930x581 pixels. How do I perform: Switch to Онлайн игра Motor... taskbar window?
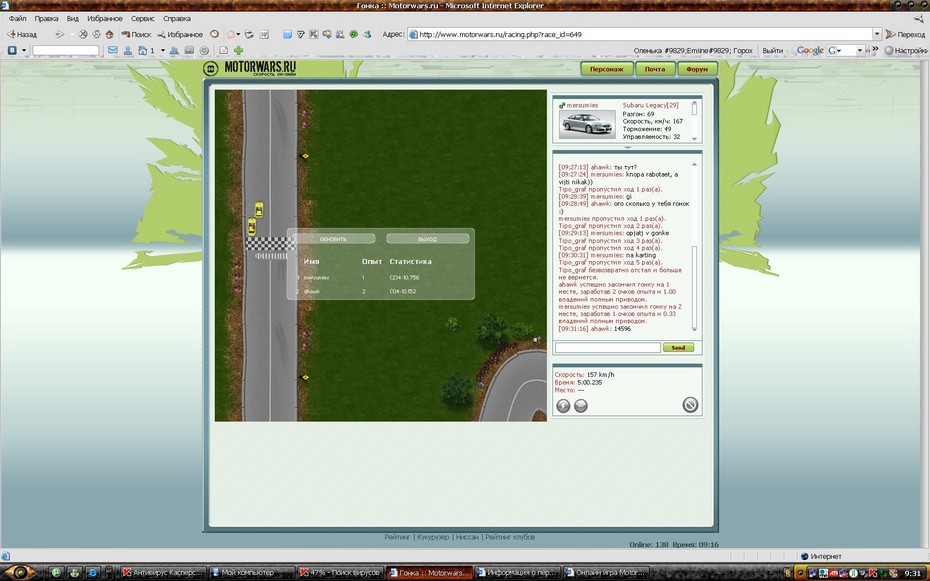tap(607, 573)
